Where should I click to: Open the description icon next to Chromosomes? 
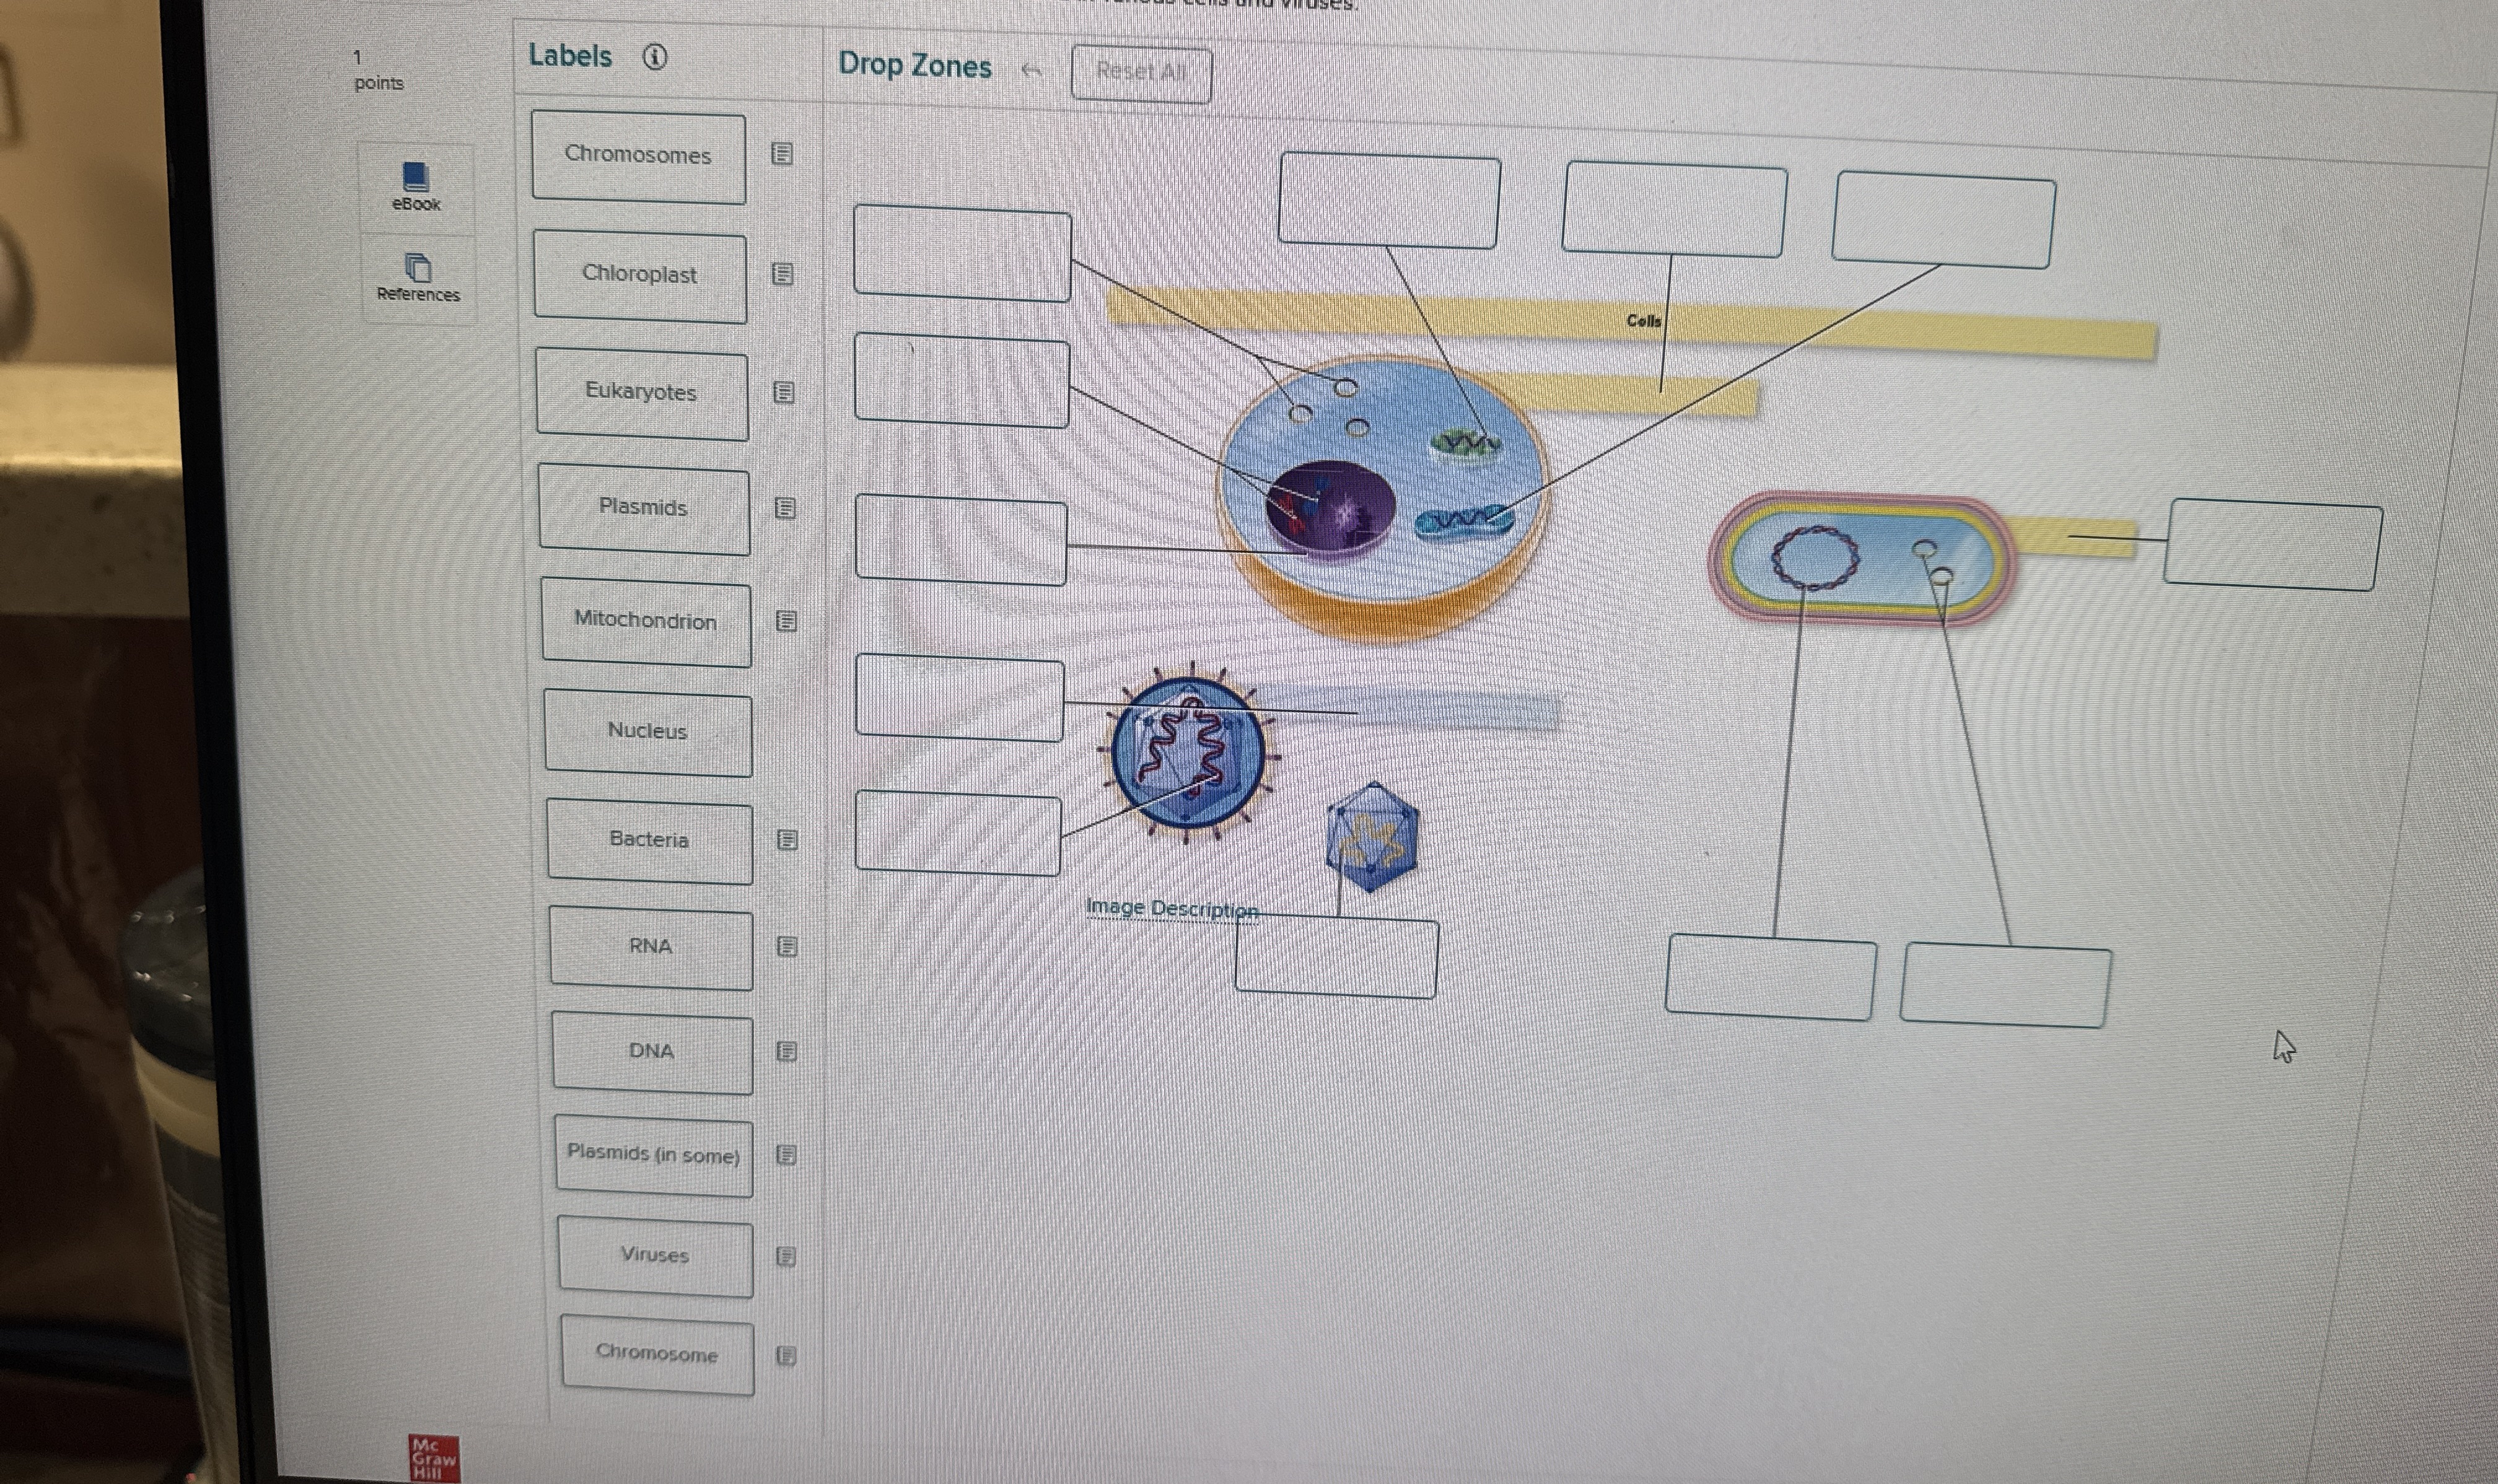(x=782, y=154)
